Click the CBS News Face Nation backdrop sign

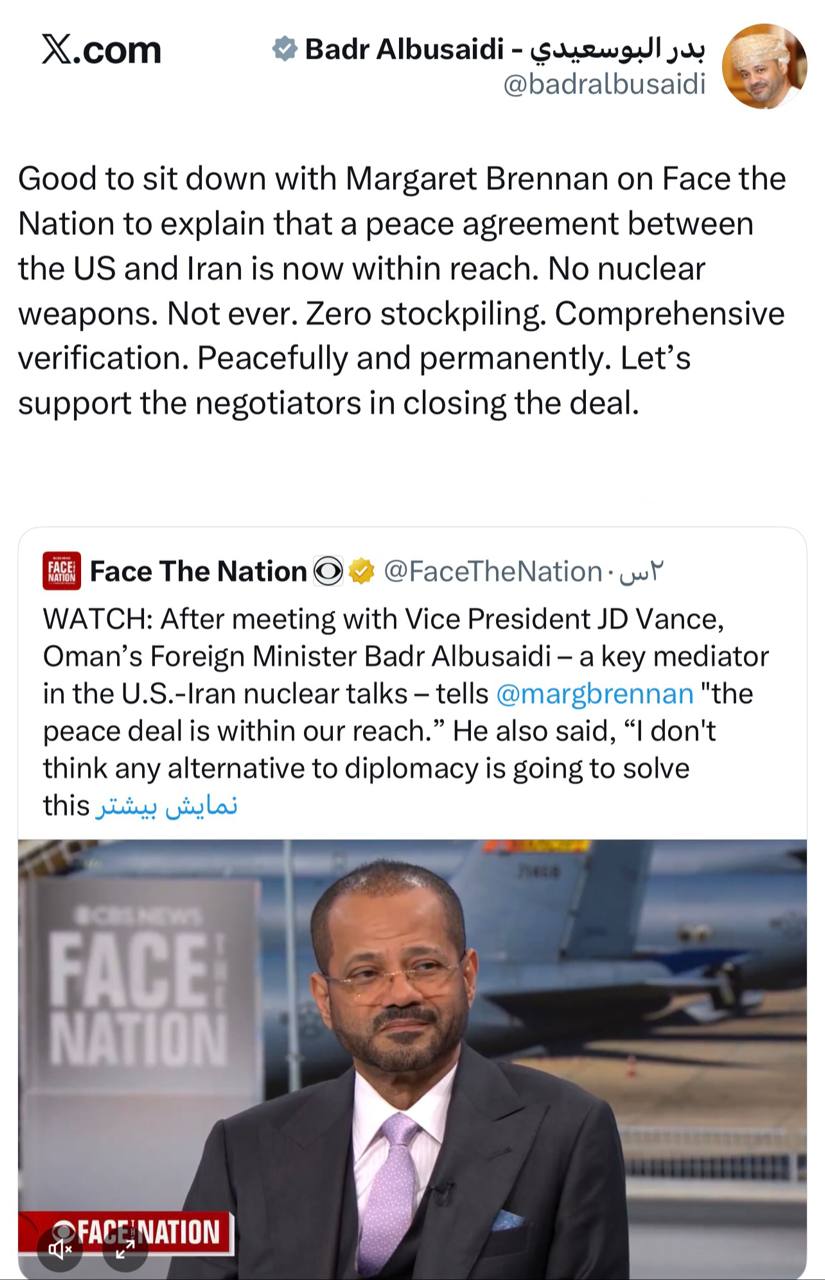[x=140, y=990]
